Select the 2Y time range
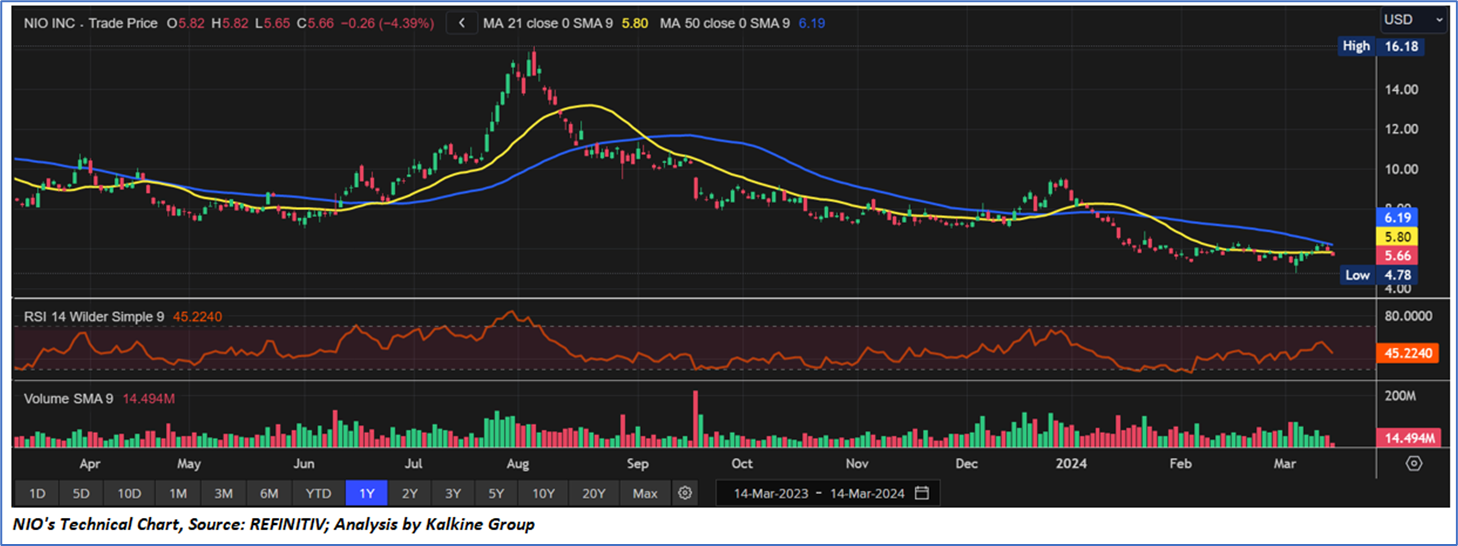The width and height of the screenshot is (1458, 546). click(x=410, y=493)
